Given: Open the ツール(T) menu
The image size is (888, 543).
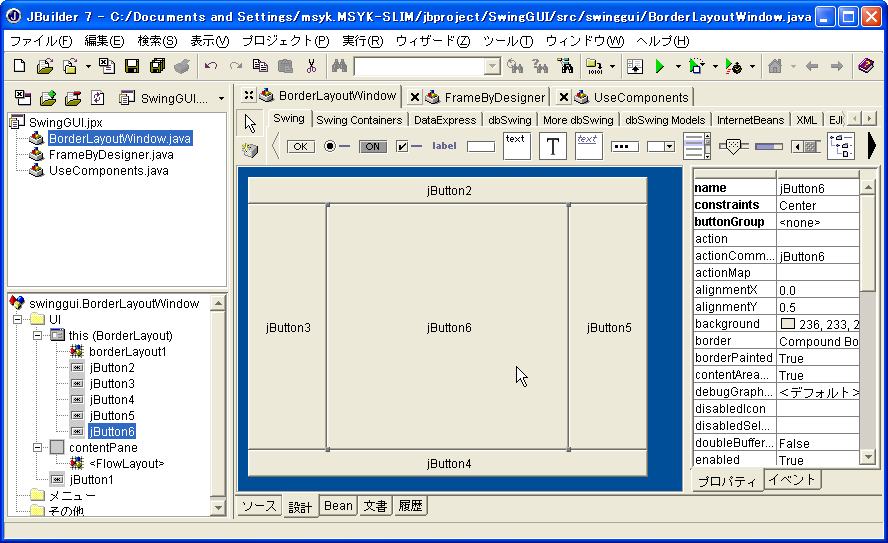Looking at the screenshot, I should (507, 41).
